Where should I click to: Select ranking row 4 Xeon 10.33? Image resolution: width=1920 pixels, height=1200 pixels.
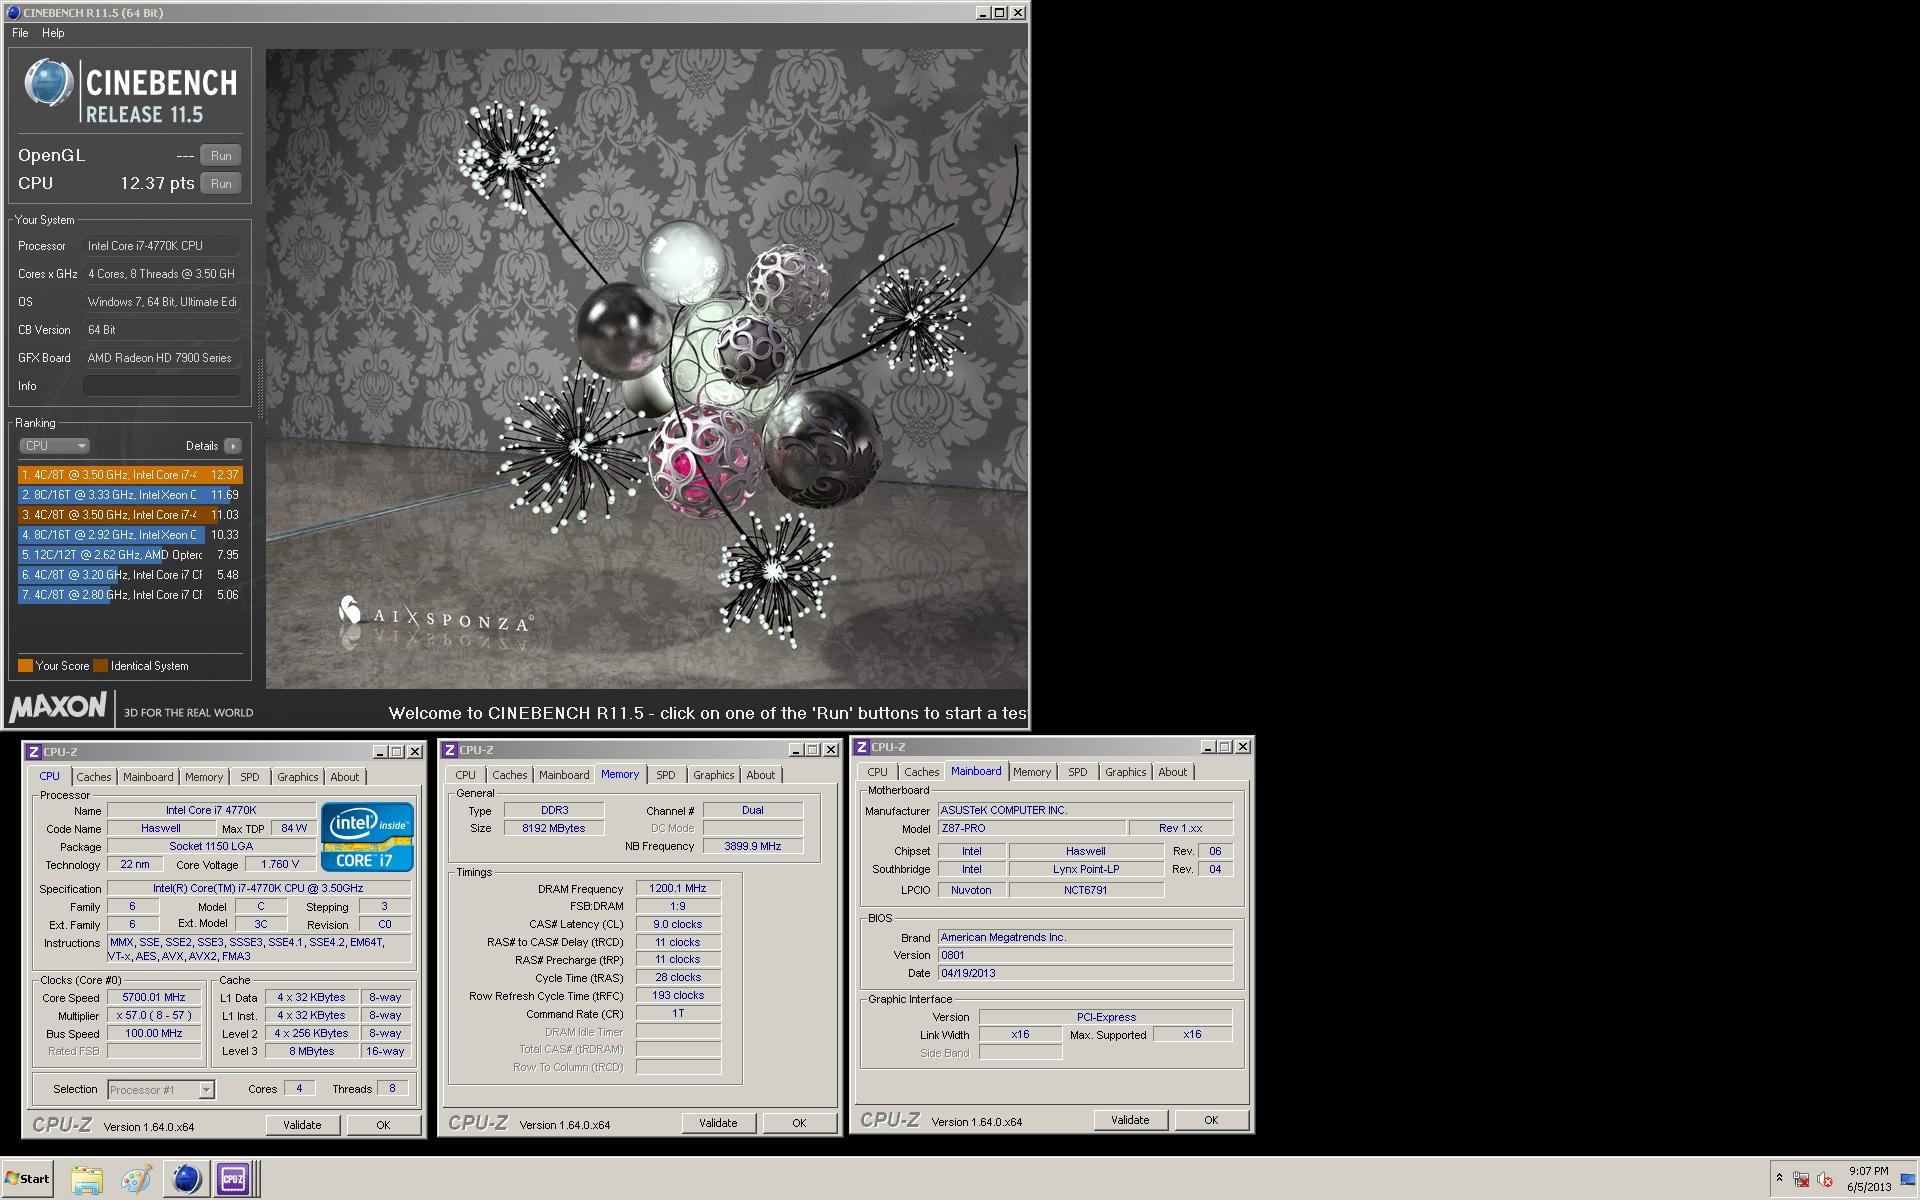[130, 535]
